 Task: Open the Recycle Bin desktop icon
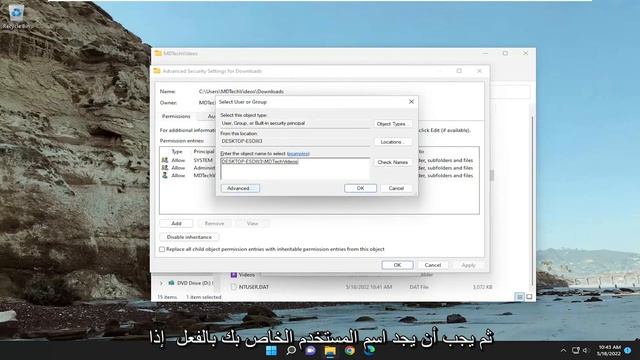[16, 16]
